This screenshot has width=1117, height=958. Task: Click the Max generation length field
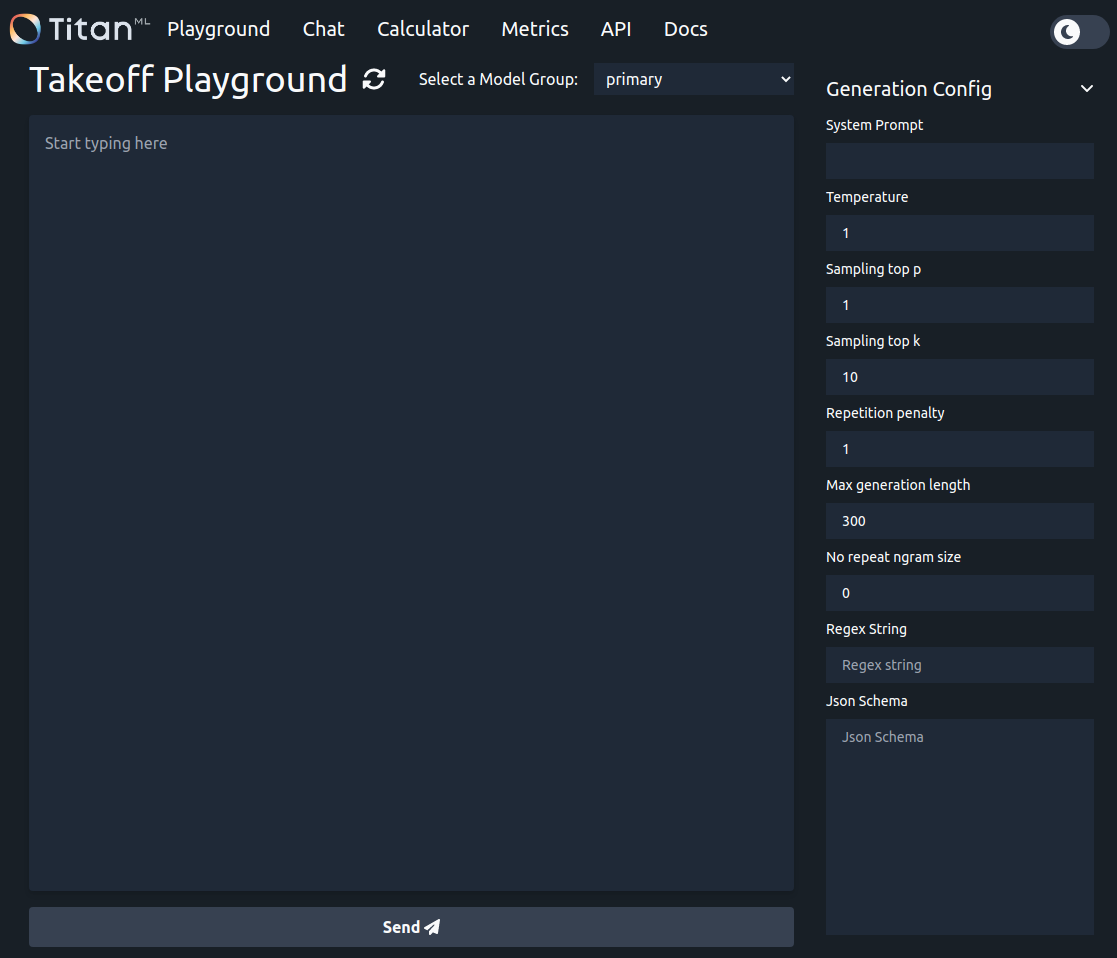point(959,521)
